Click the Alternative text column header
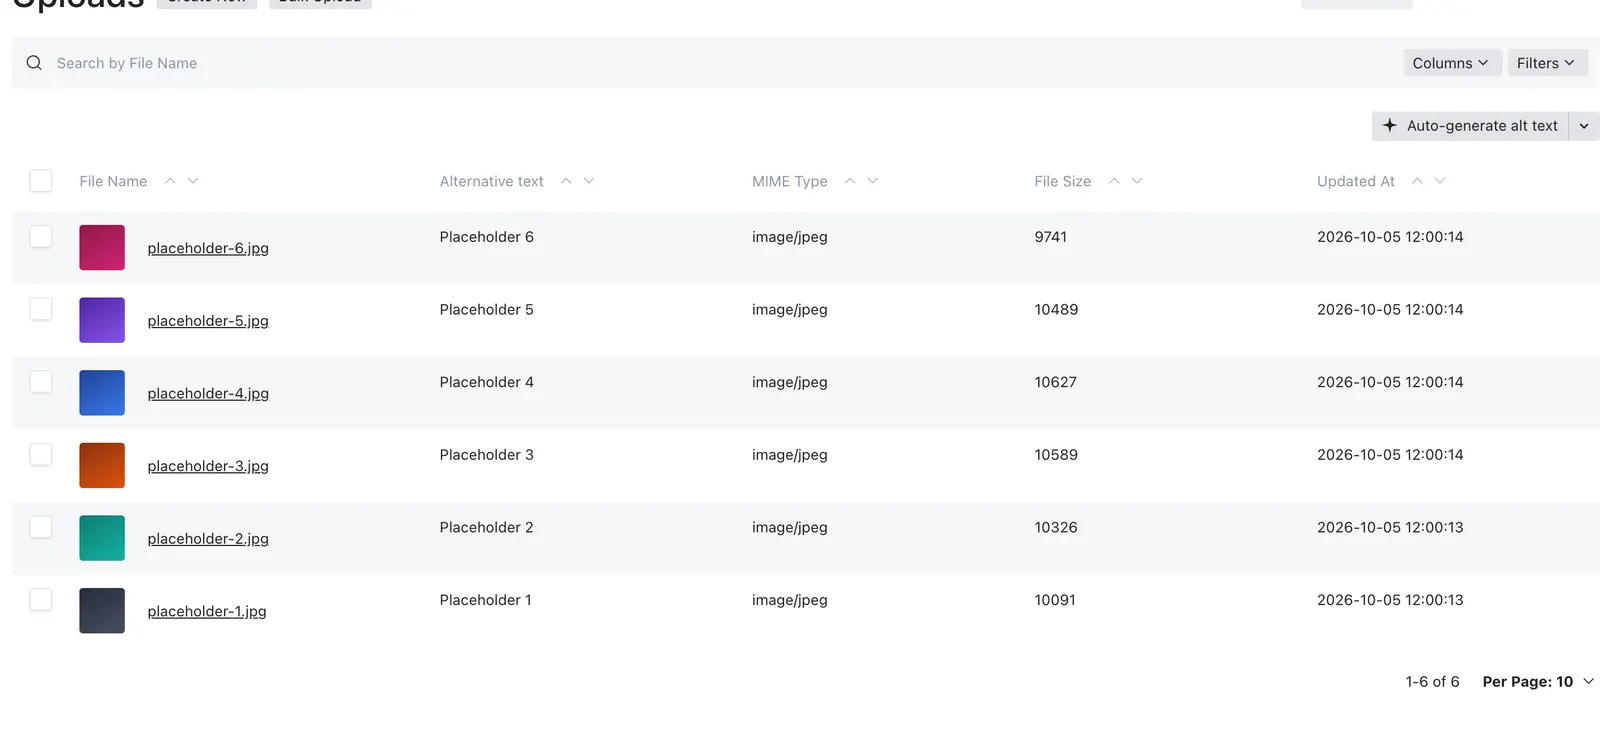Screen dimensions: 1600x738 (492, 181)
